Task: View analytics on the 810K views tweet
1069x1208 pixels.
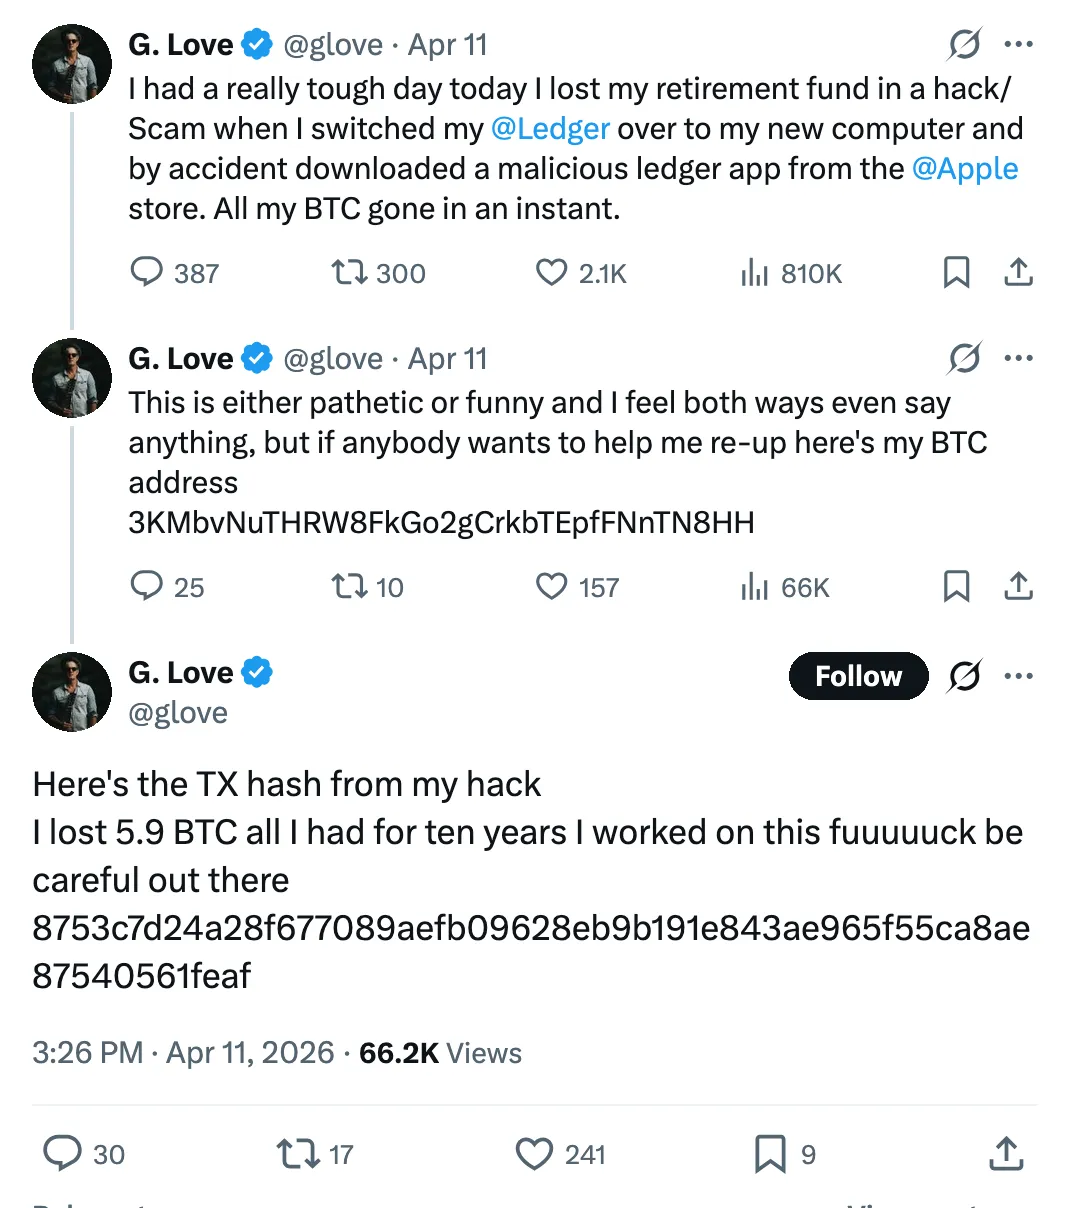Action: pyautogui.click(x=754, y=272)
